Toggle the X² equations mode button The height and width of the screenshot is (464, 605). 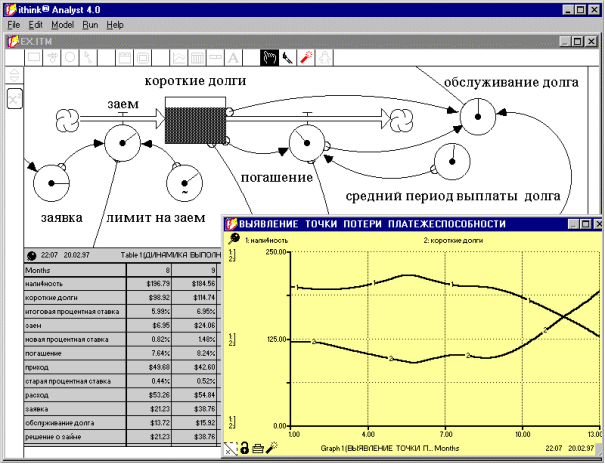tap(14, 99)
